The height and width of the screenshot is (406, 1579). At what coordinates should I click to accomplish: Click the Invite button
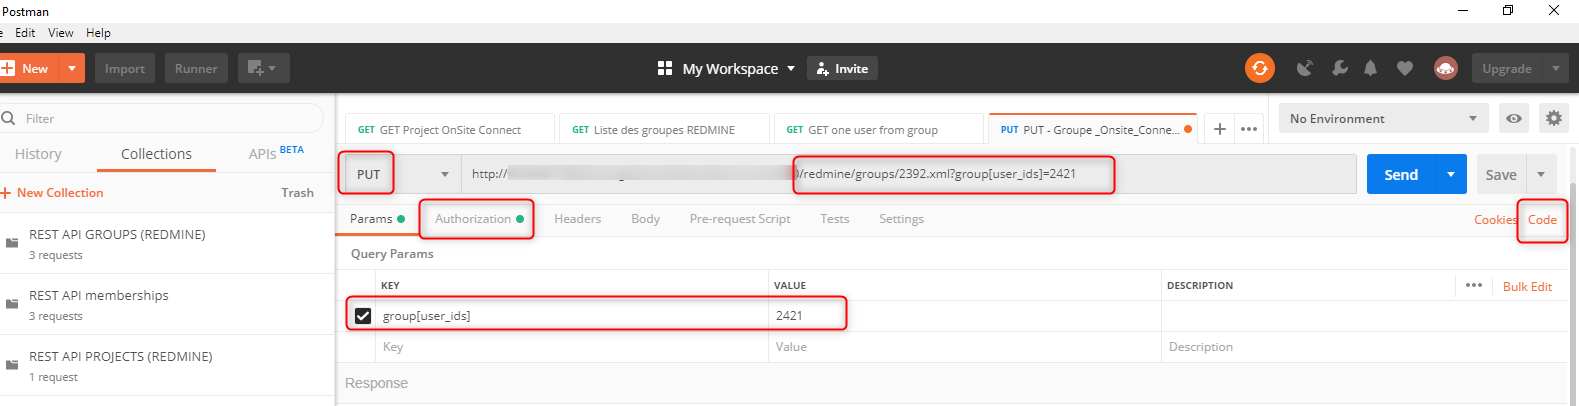[842, 68]
